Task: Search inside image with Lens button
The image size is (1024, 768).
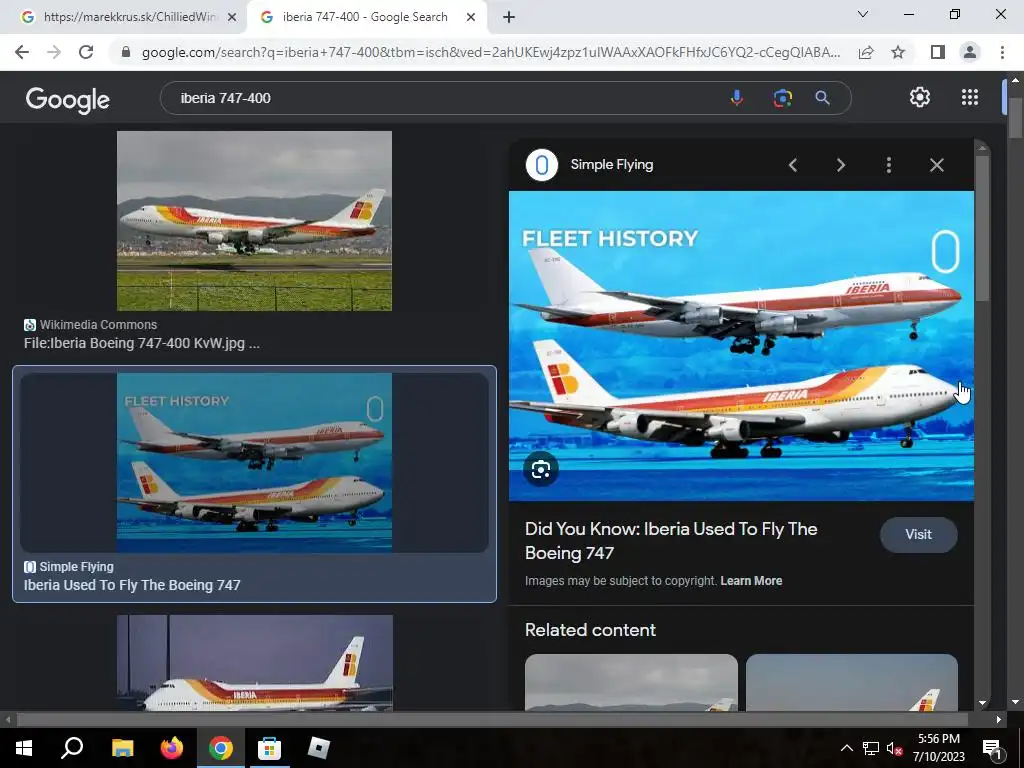Action: click(541, 469)
